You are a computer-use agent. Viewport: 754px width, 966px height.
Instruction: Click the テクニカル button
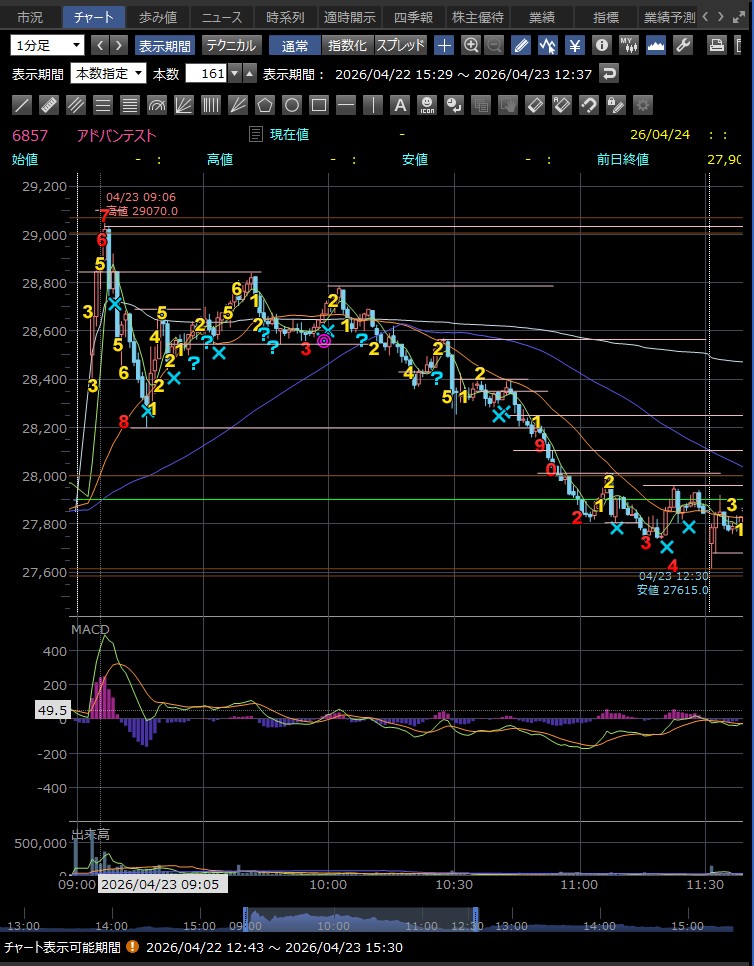(x=232, y=45)
